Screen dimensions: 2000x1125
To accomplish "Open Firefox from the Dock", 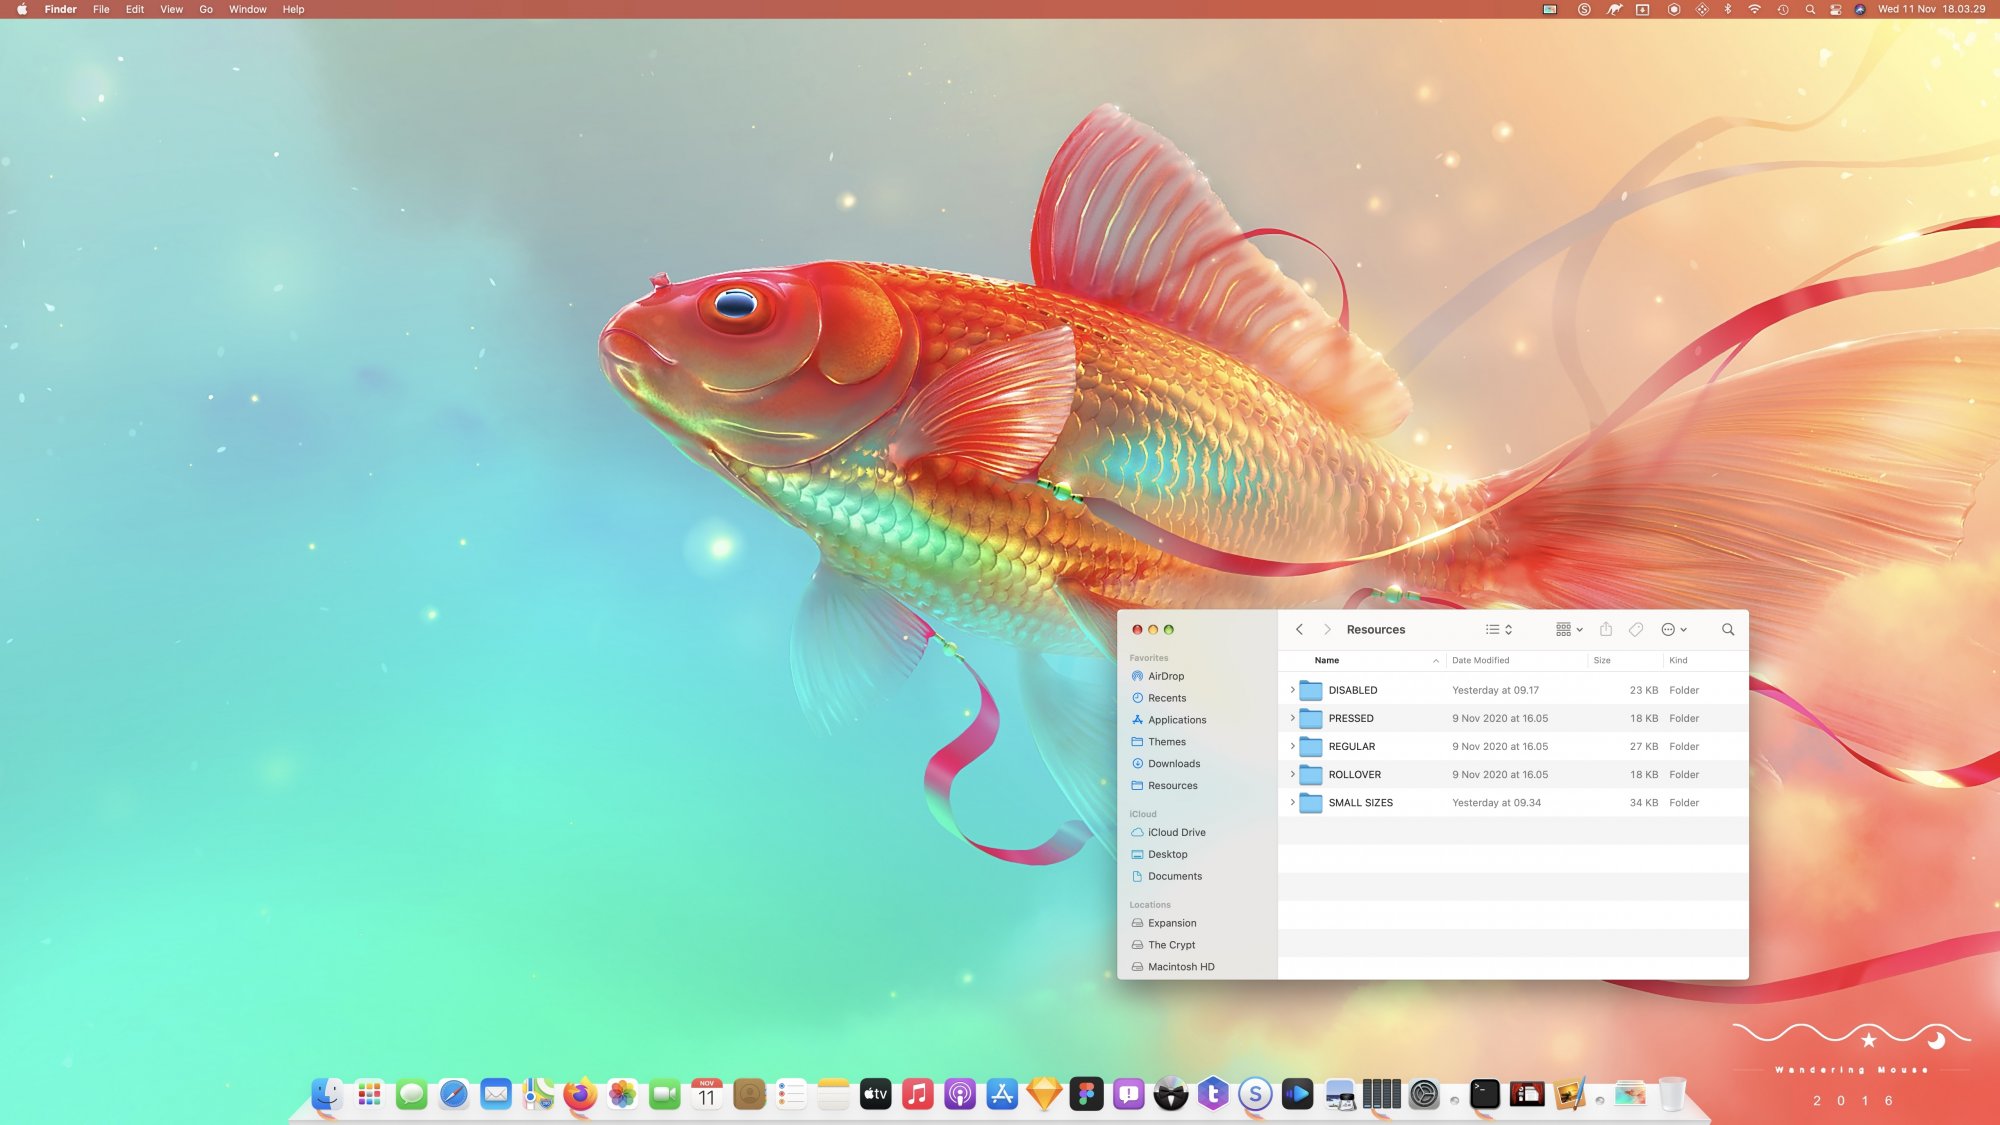I will click(x=579, y=1095).
